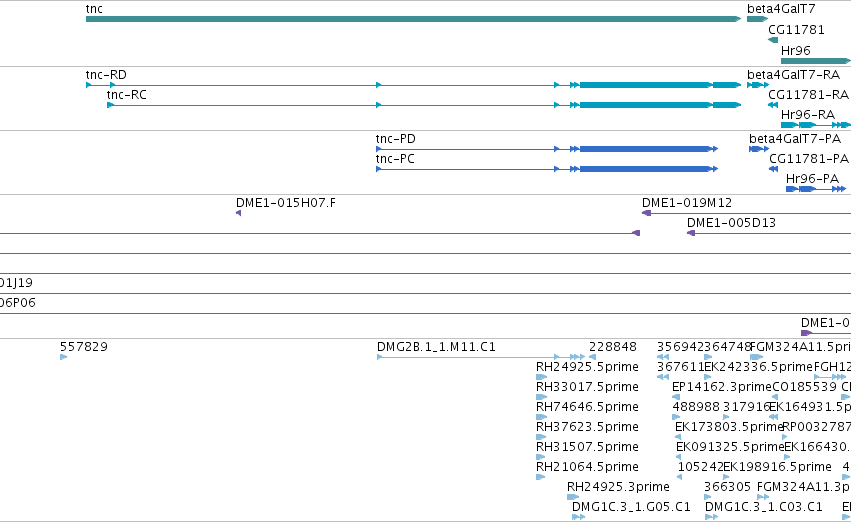Click the RH24925.5prime EST label
The width and height of the screenshot is (851, 522).
(x=587, y=367)
